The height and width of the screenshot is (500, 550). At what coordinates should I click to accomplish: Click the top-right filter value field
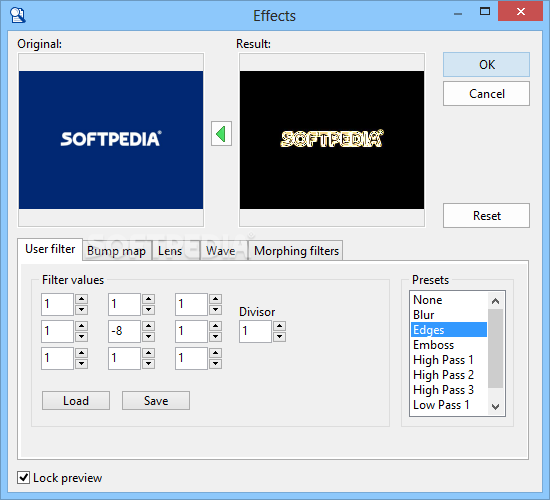click(x=192, y=304)
